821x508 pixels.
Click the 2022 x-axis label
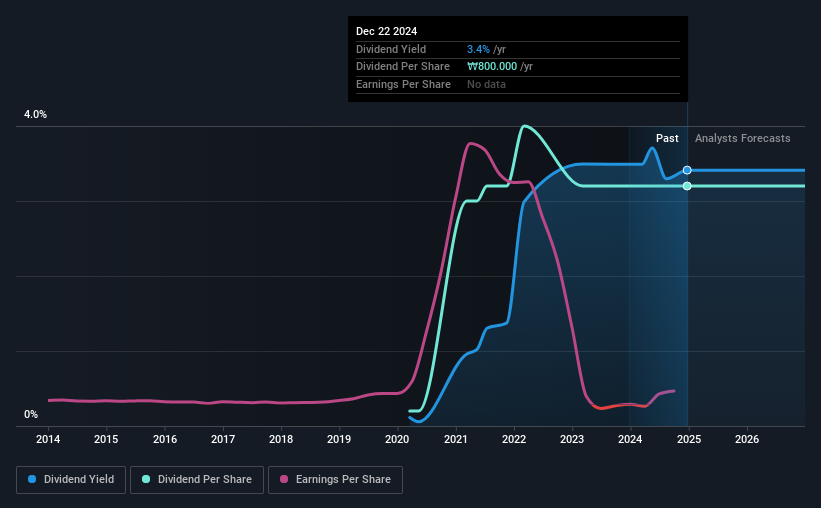pyautogui.click(x=514, y=439)
